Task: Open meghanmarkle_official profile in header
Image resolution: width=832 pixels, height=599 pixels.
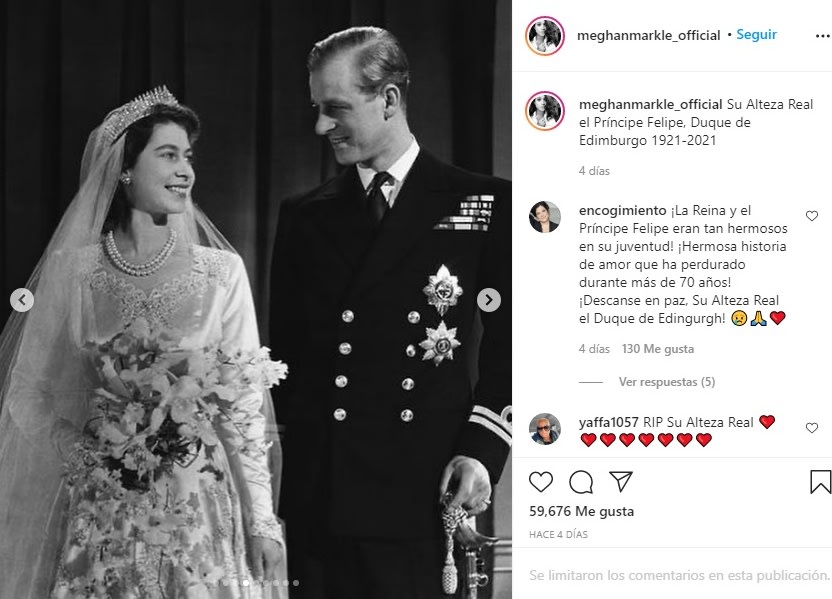Action: [648, 36]
